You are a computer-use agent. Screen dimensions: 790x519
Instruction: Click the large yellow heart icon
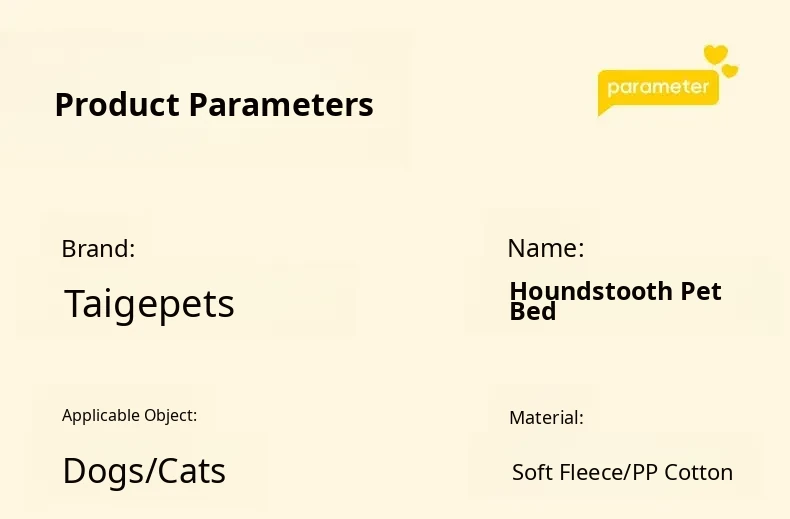715,54
